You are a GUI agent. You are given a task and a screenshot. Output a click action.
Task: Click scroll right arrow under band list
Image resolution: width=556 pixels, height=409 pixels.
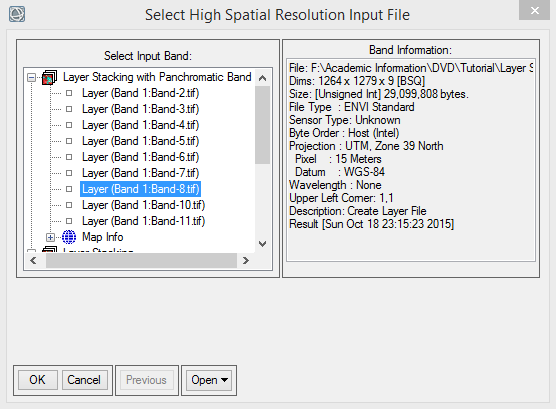(x=245, y=261)
